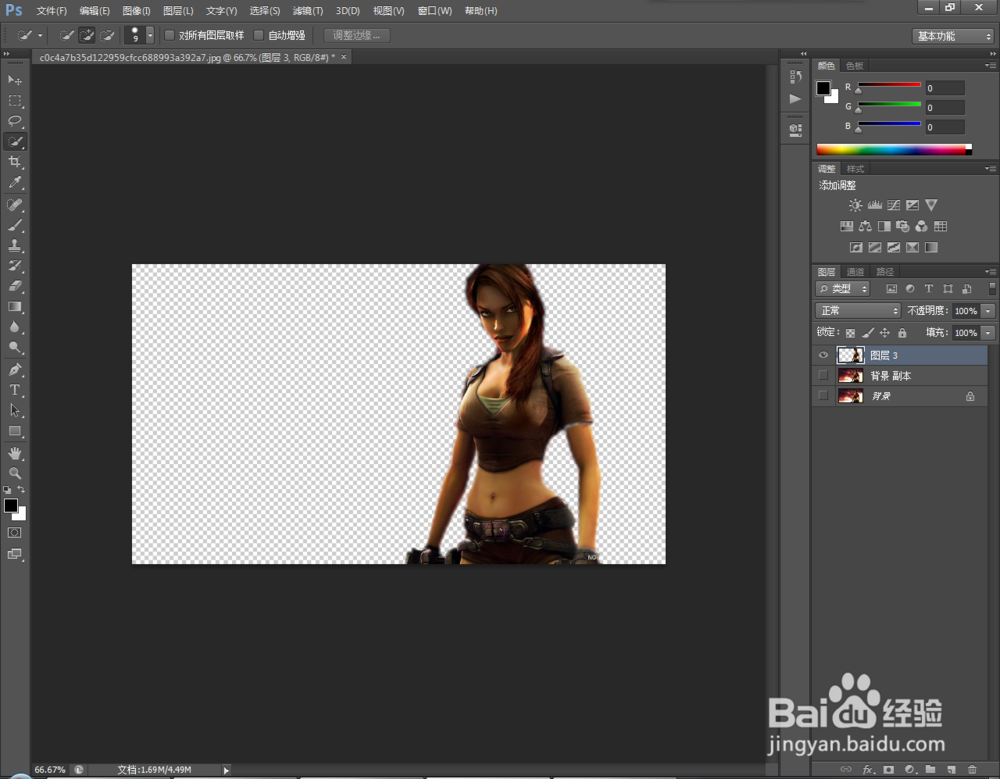The height and width of the screenshot is (779, 1000).
Task: Open the 不透明度 slider arrow
Action: pyautogui.click(x=988, y=311)
